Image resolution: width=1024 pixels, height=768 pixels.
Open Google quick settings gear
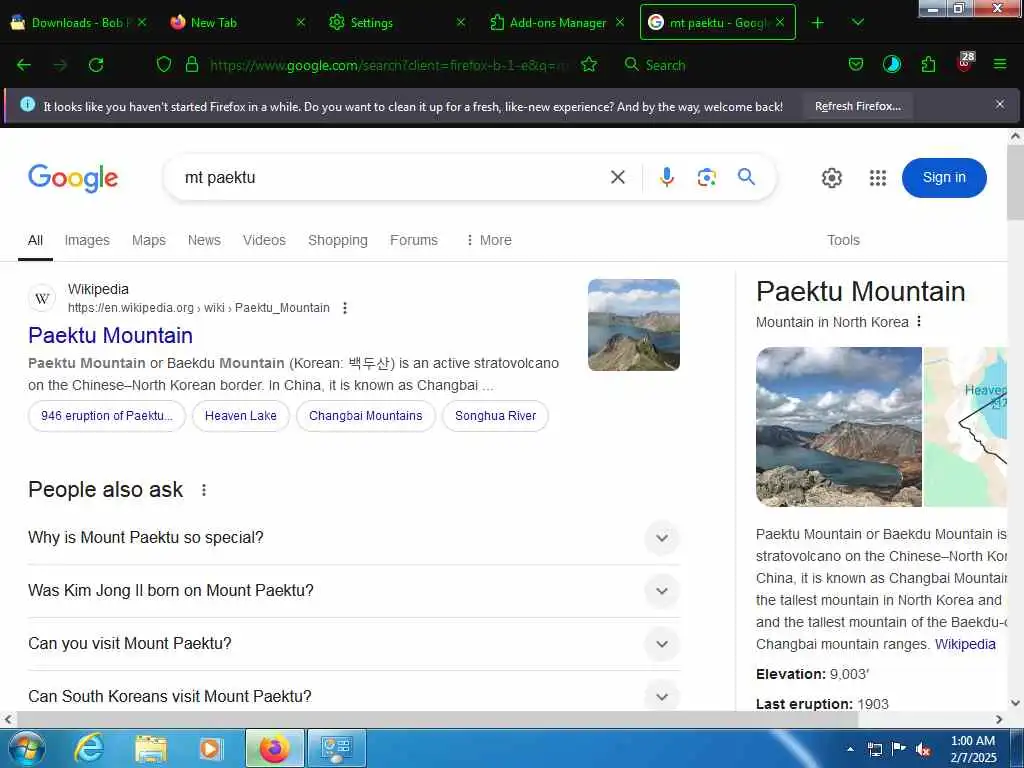(x=831, y=178)
